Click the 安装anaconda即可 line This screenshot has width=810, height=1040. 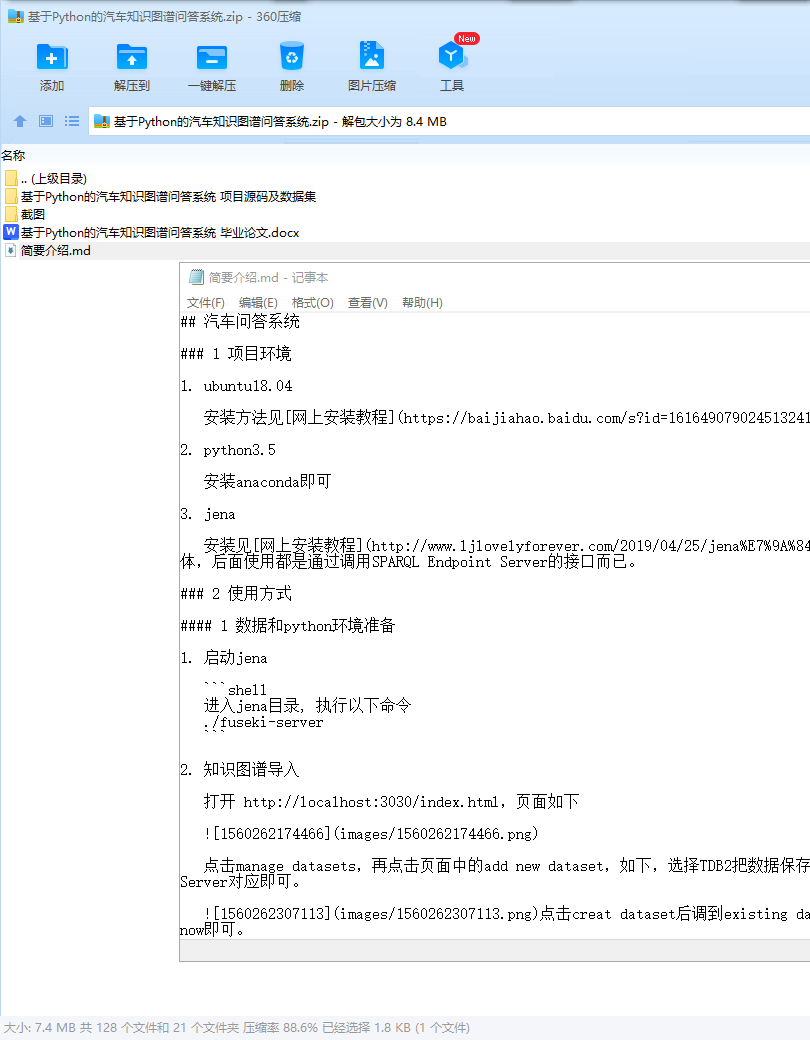[x=267, y=482]
